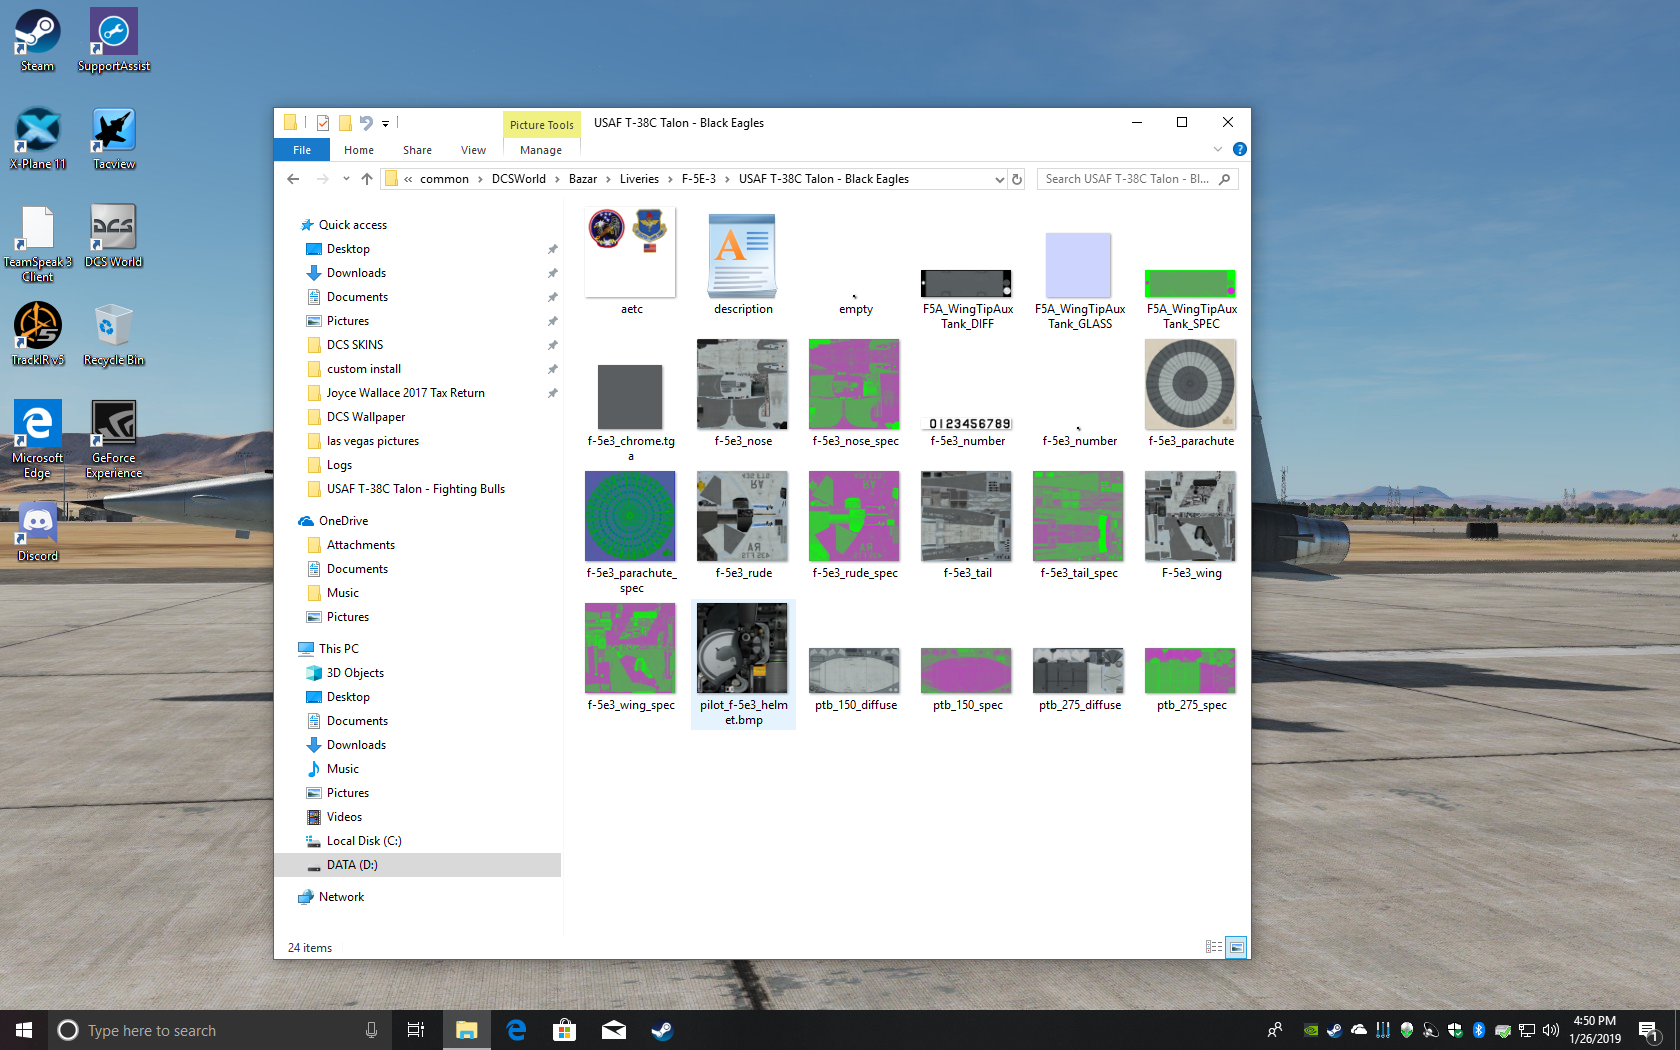Select DCS Wallpaper folder in sidebar
Screen dimensions: 1680x1050
[366, 417]
